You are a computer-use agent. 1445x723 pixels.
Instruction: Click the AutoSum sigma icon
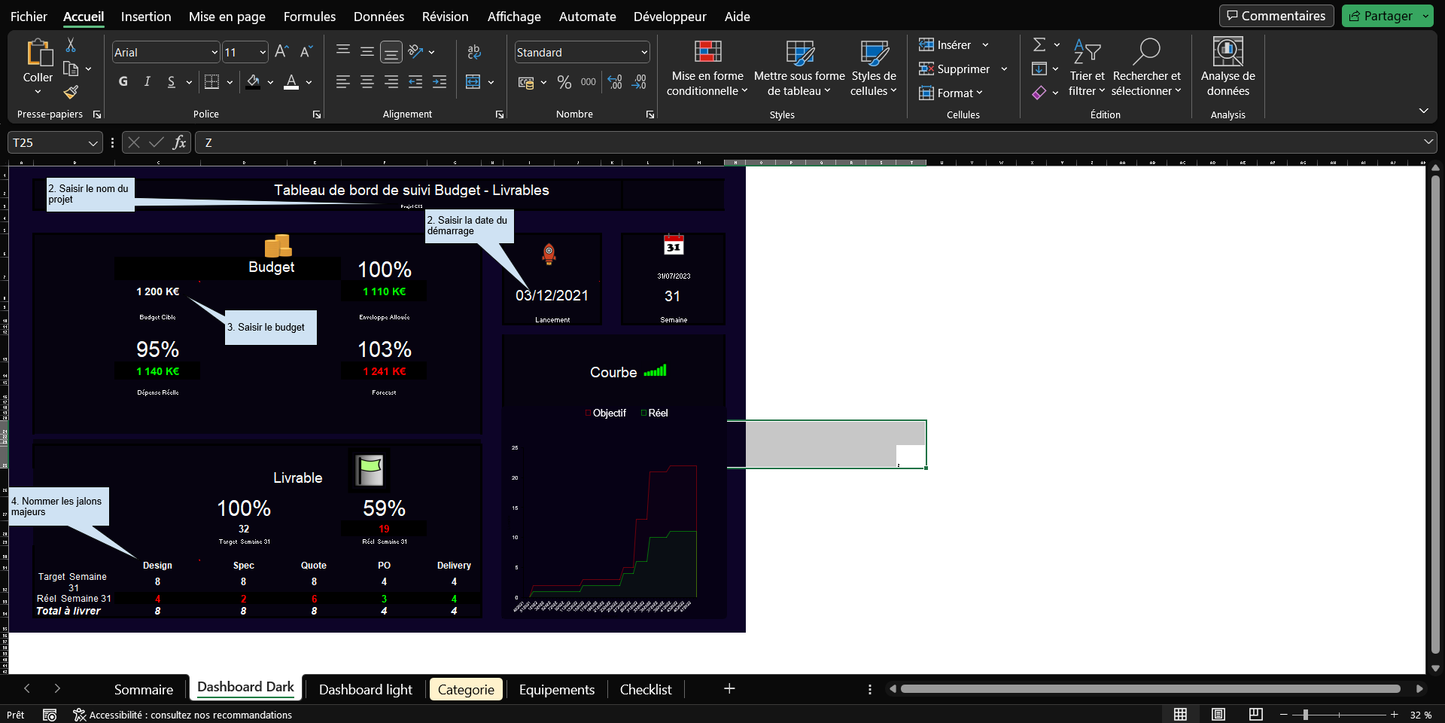[1039, 45]
